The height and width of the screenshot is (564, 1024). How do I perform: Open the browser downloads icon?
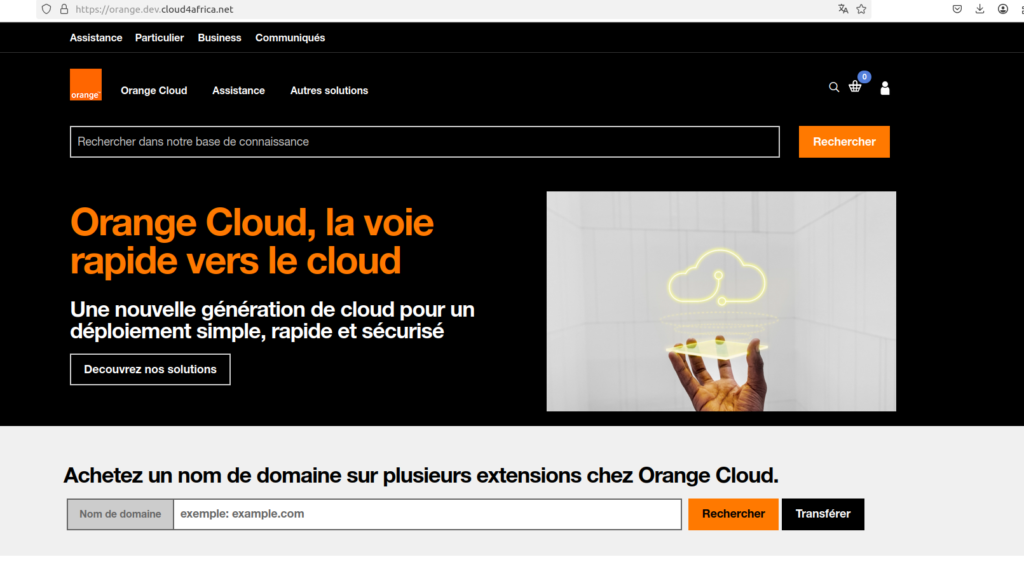pos(980,9)
